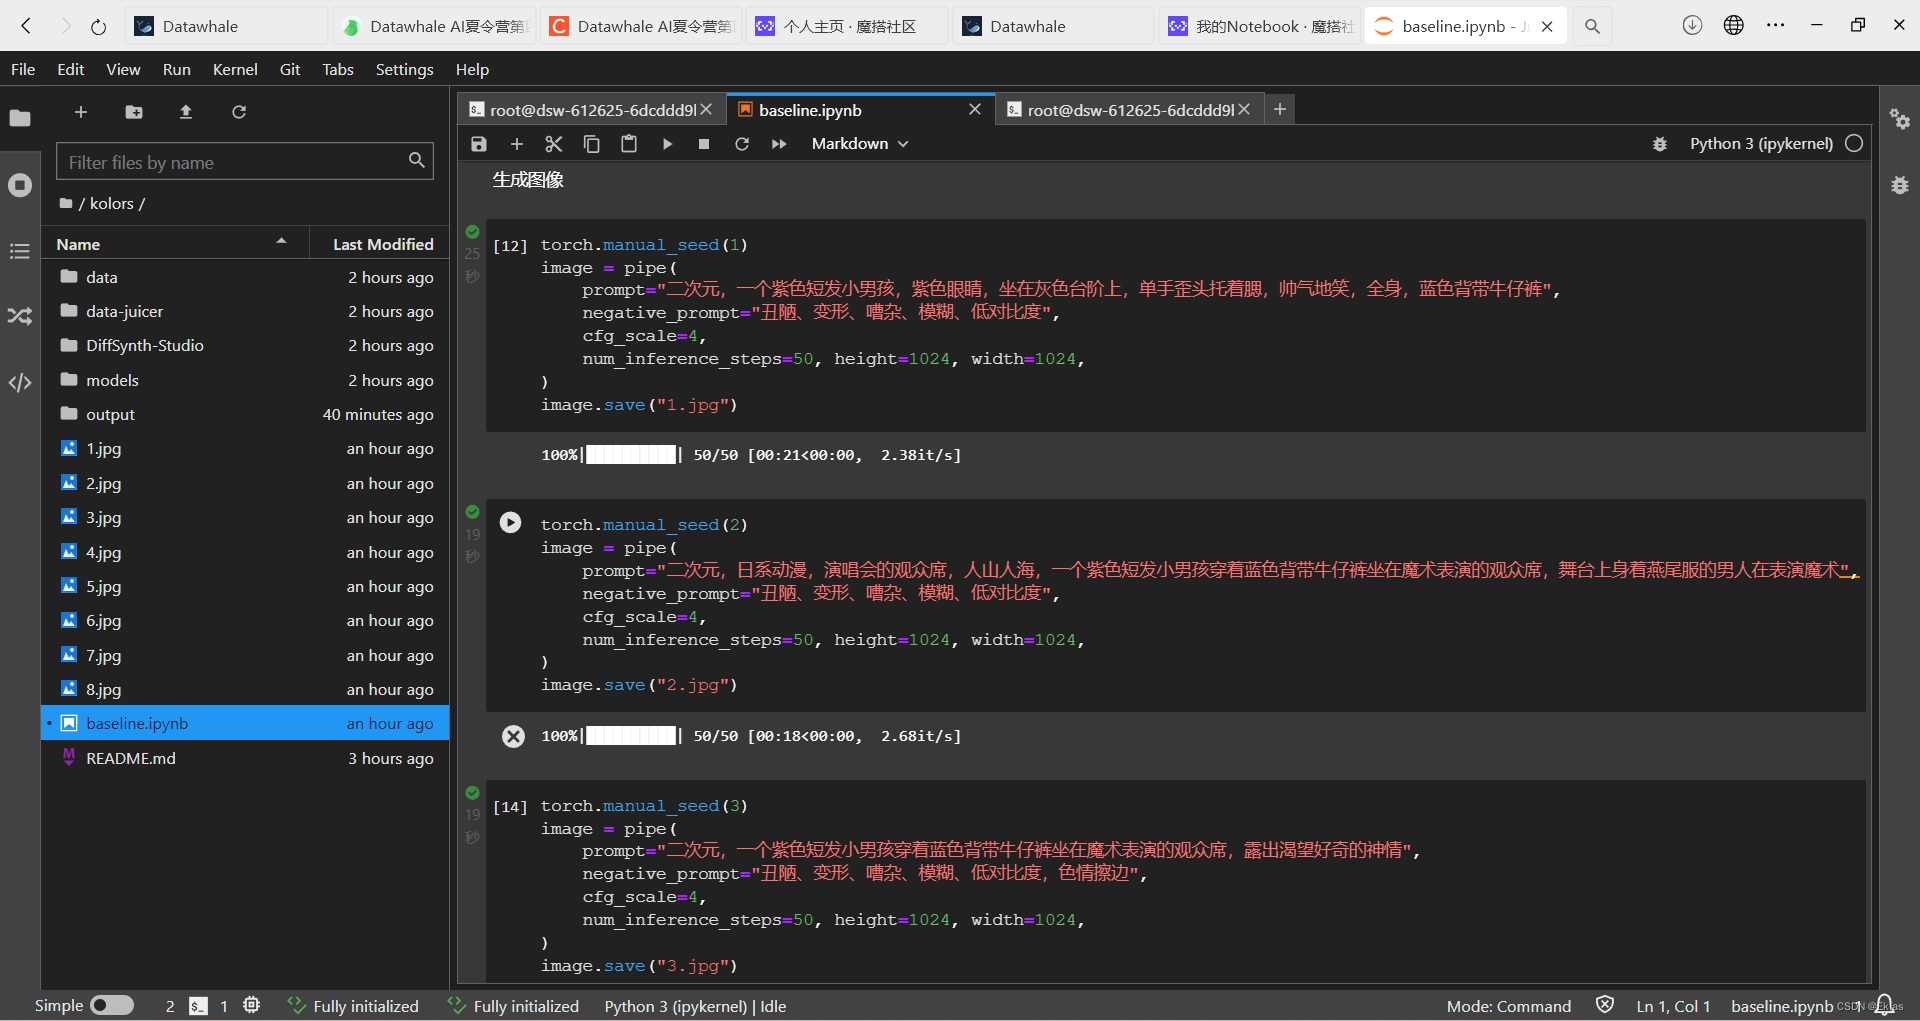1920x1021 pixels.
Task: Run the seed(2) cell with play button
Action: pos(510,522)
